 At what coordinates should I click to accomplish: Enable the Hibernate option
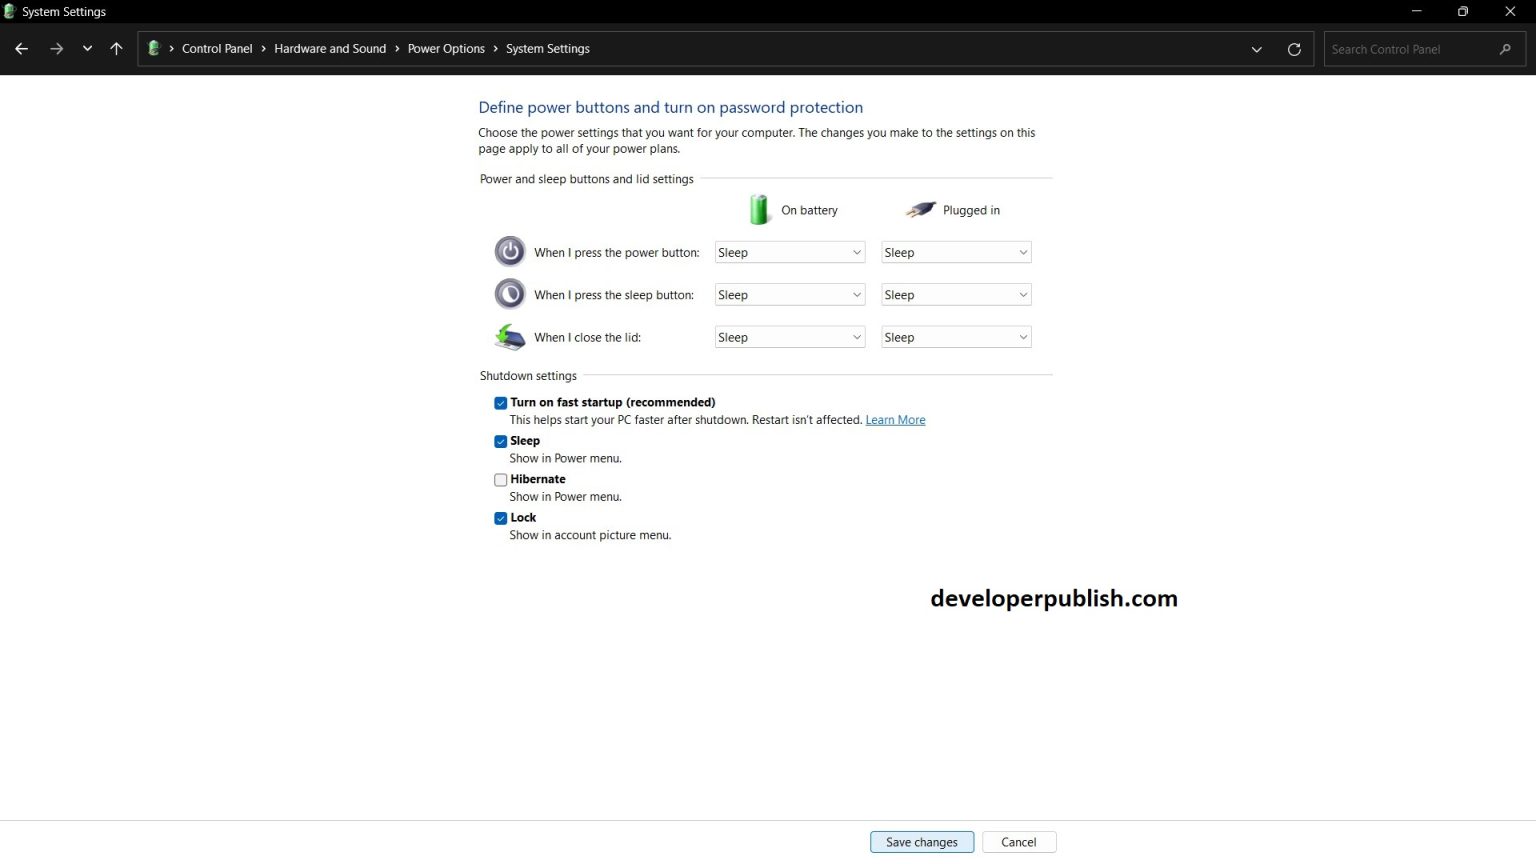500,479
